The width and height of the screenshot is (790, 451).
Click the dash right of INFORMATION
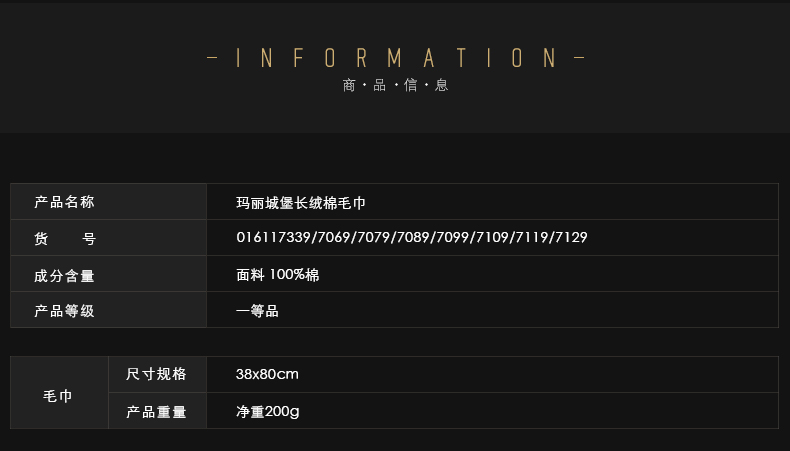click(x=579, y=58)
